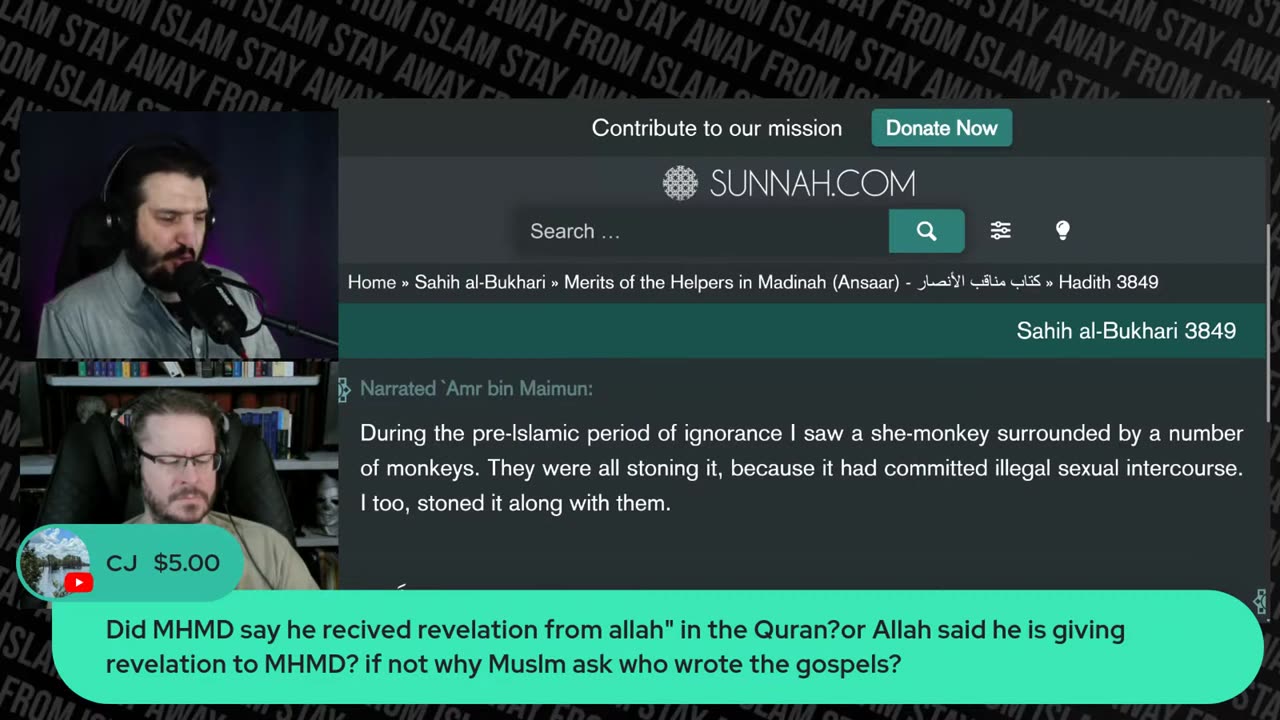
Task: Go to Home in the breadcrumb
Action: pos(372,282)
